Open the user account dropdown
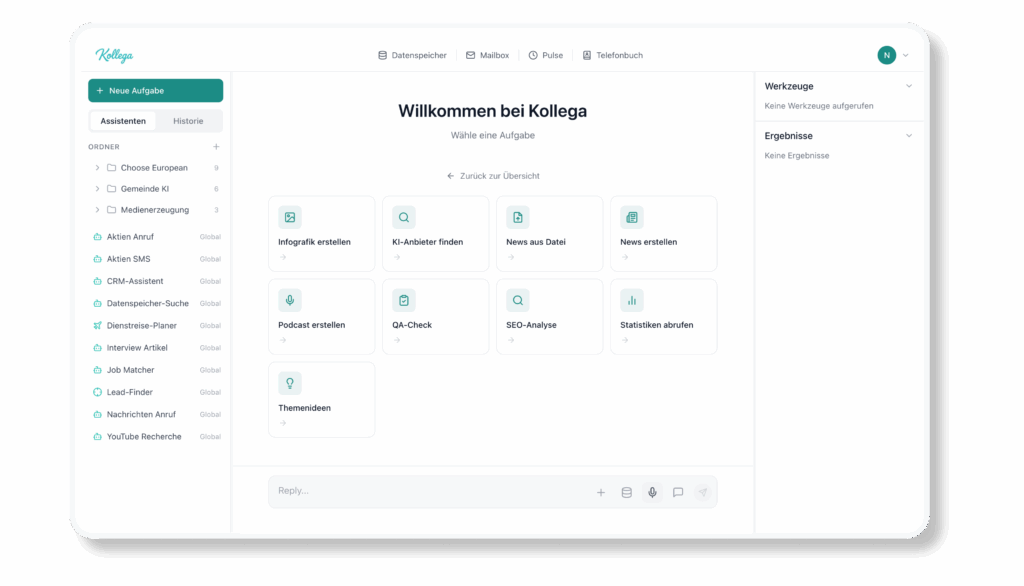Viewport: 1024px width, 586px height. tap(893, 55)
